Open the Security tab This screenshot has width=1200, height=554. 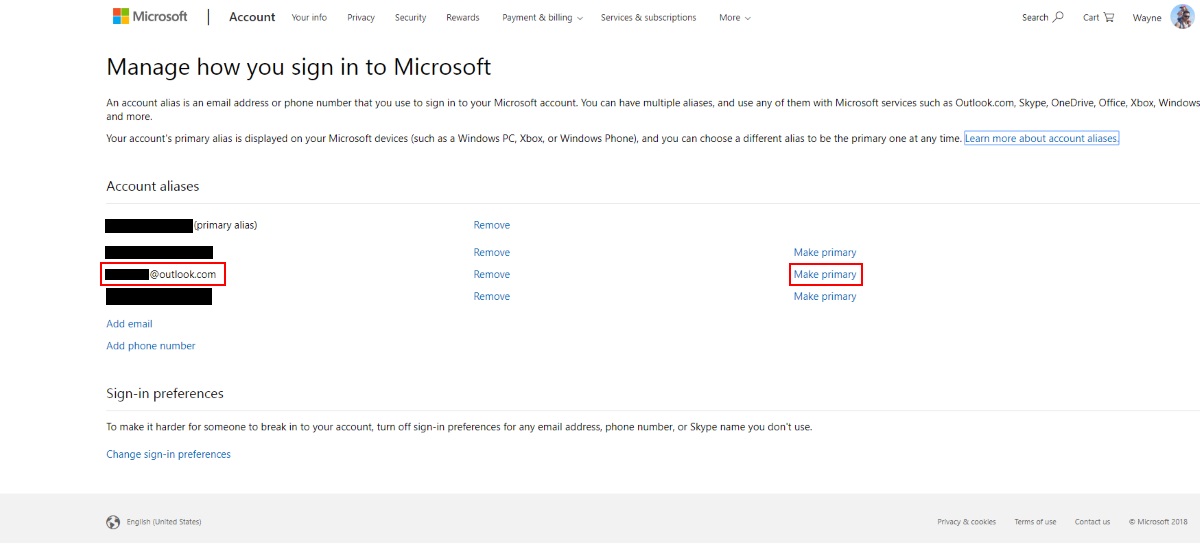tap(410, 18)
